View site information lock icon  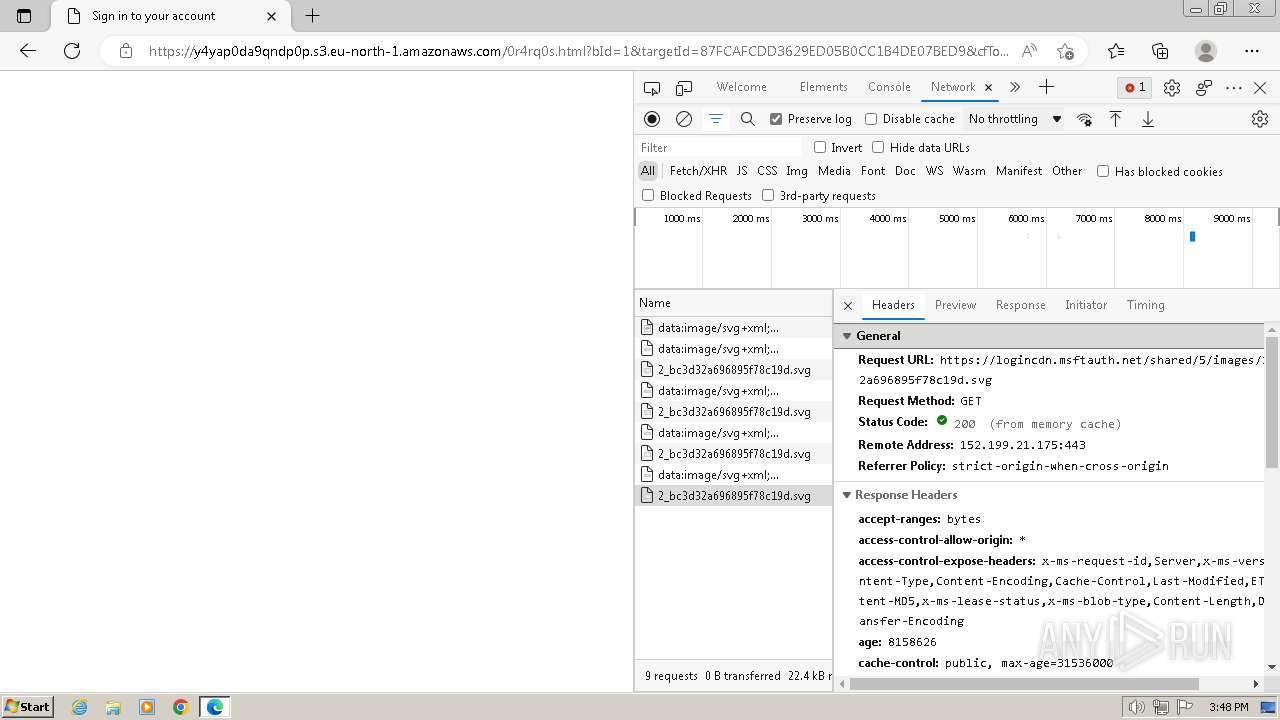click(126, 51)
